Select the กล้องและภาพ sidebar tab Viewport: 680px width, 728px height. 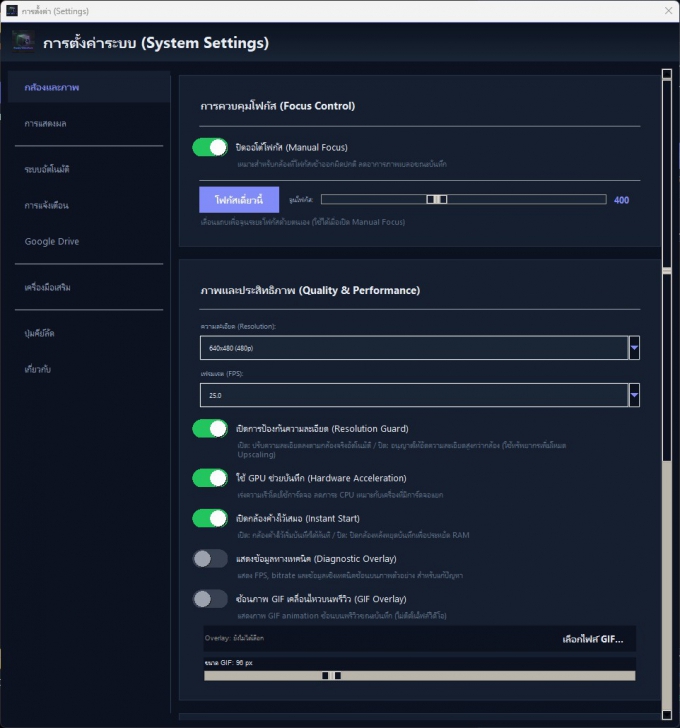point(89,87)
